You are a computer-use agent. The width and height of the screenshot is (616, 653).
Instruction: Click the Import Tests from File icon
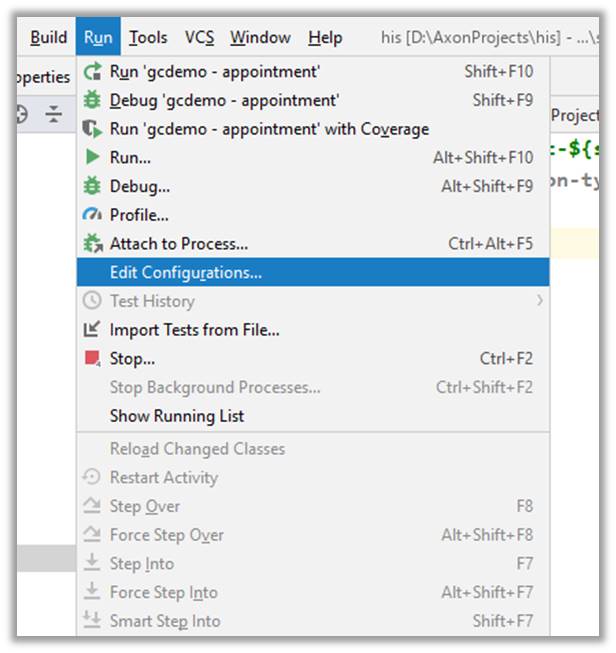coord(92,329)
